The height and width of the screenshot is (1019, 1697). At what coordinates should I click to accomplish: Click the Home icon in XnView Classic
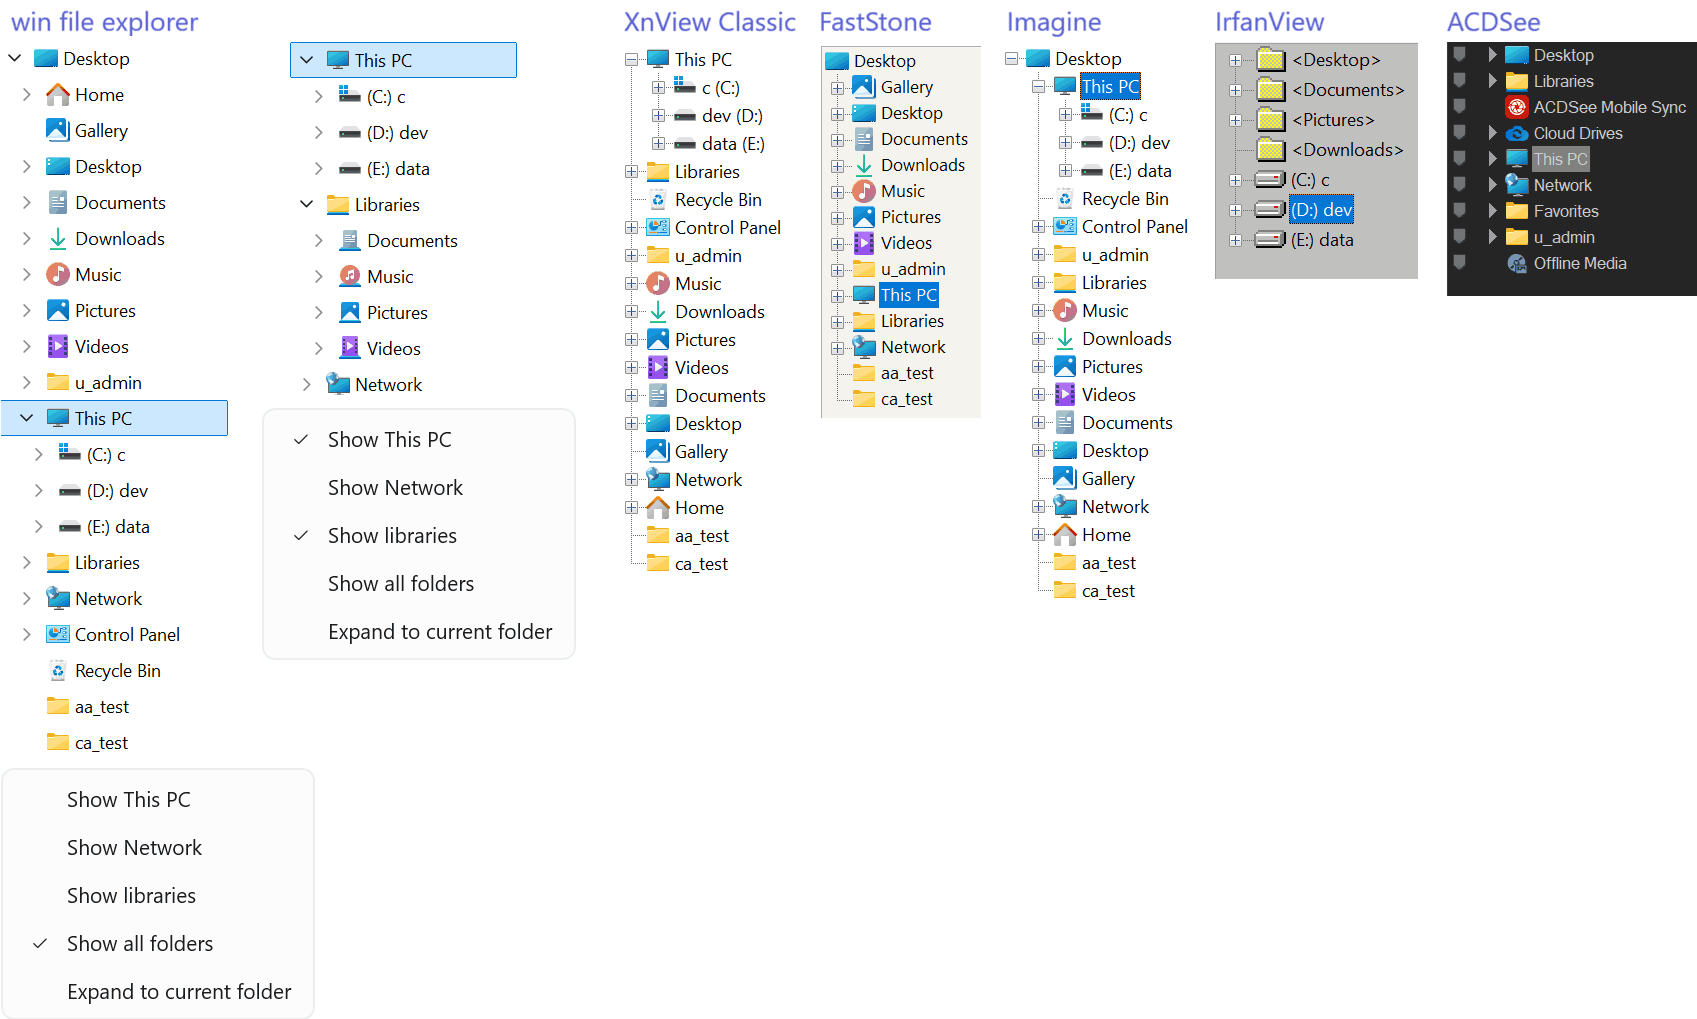pyautogui.click(x=658, y=508)
